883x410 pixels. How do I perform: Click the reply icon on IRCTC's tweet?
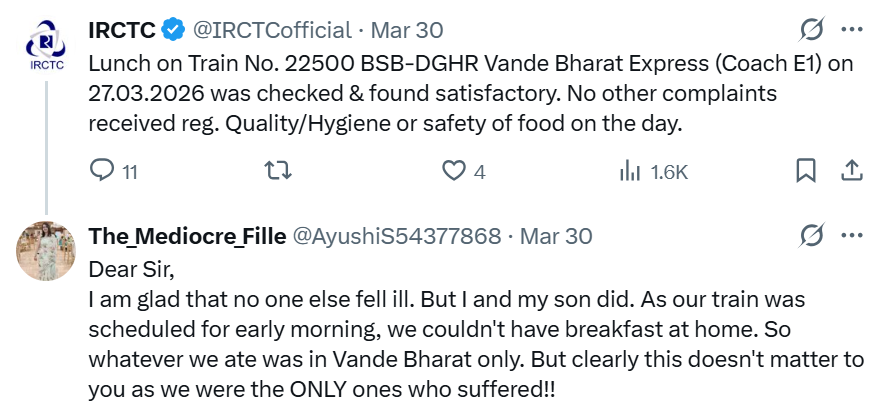click(x=102, y=171)
